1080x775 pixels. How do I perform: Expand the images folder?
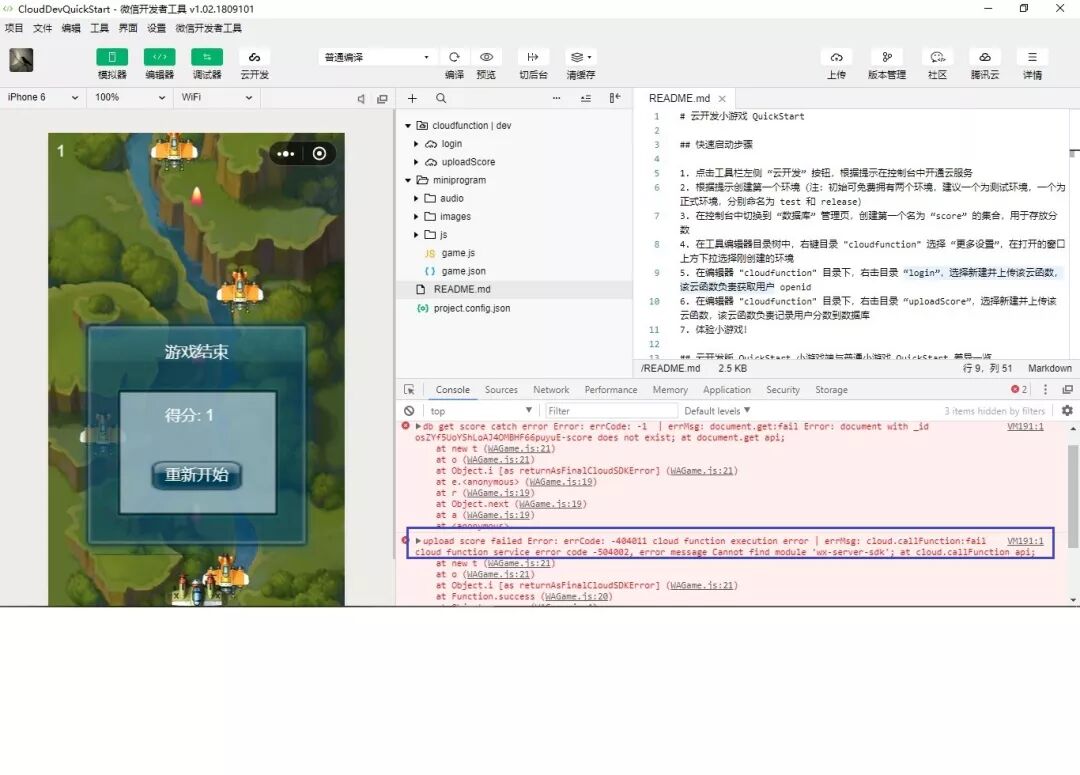[416, 216]
